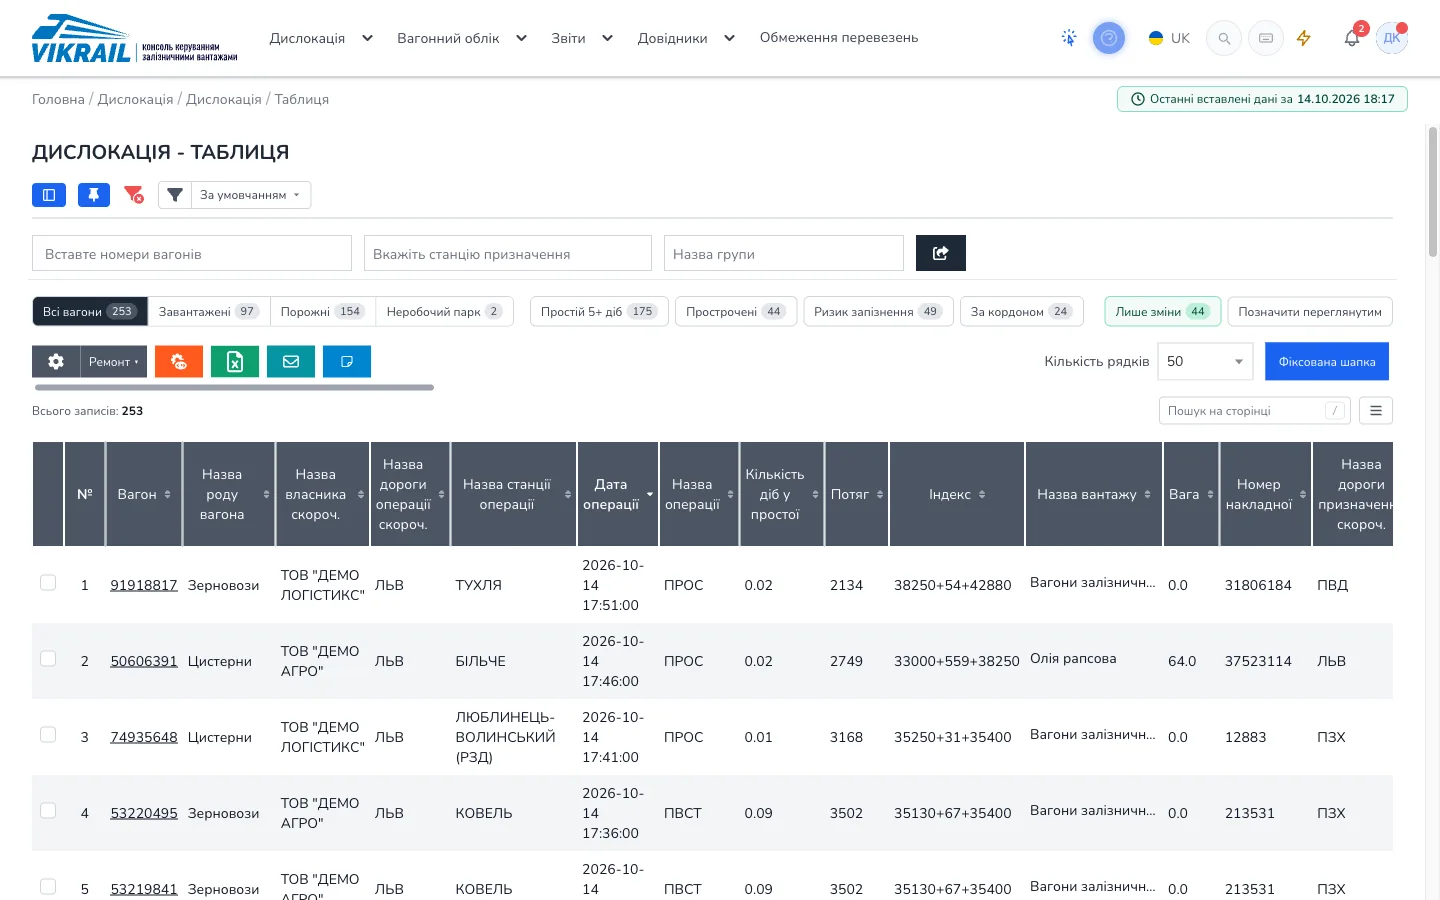The width and height of the screenshot is (1440, 900).
Task: Tick the checkbox for wagon 74935648
Action: 48,734
